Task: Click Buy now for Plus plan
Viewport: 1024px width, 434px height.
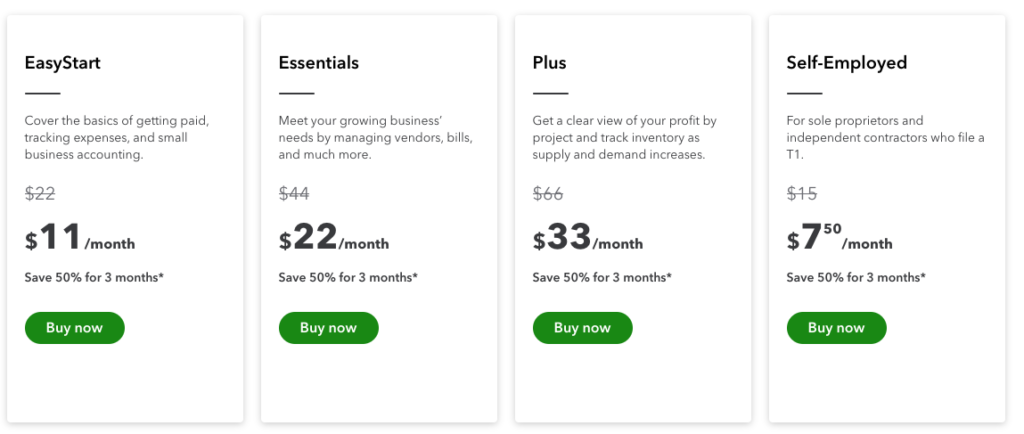Action: pos(583,328)
